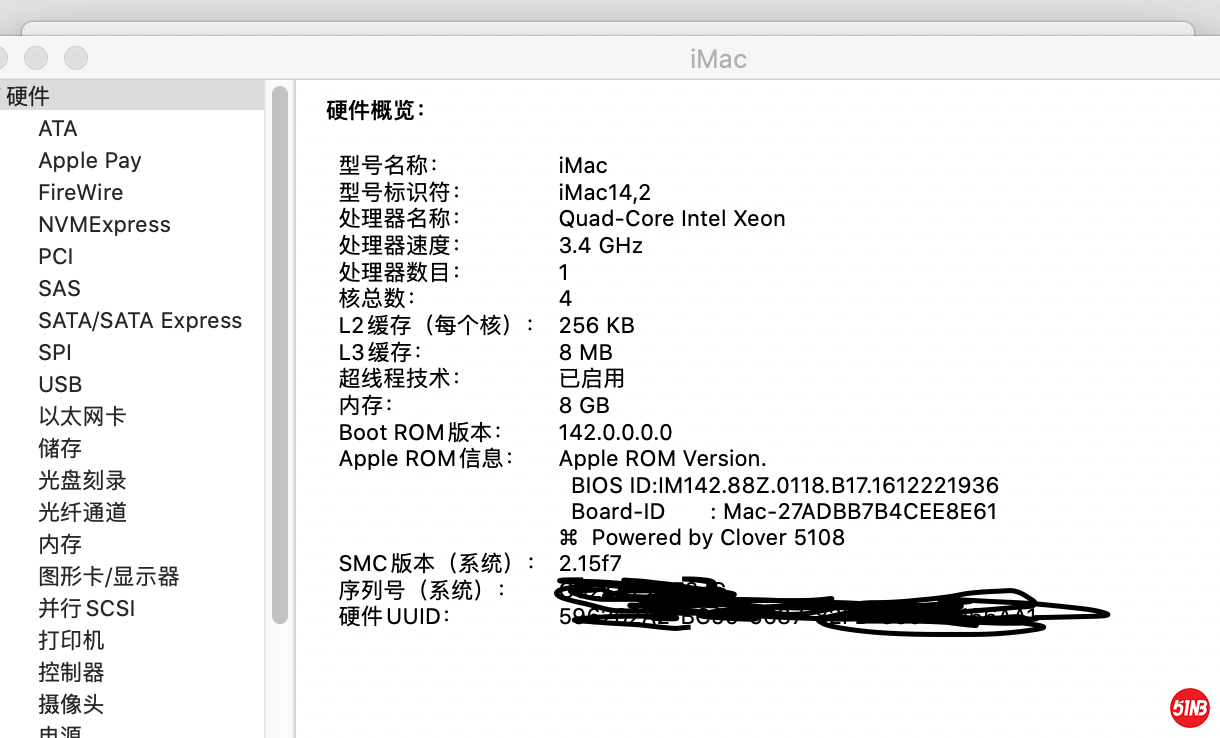
Task: Click the 256 KB L2 cache value
Action: click(x=597, y=325)
